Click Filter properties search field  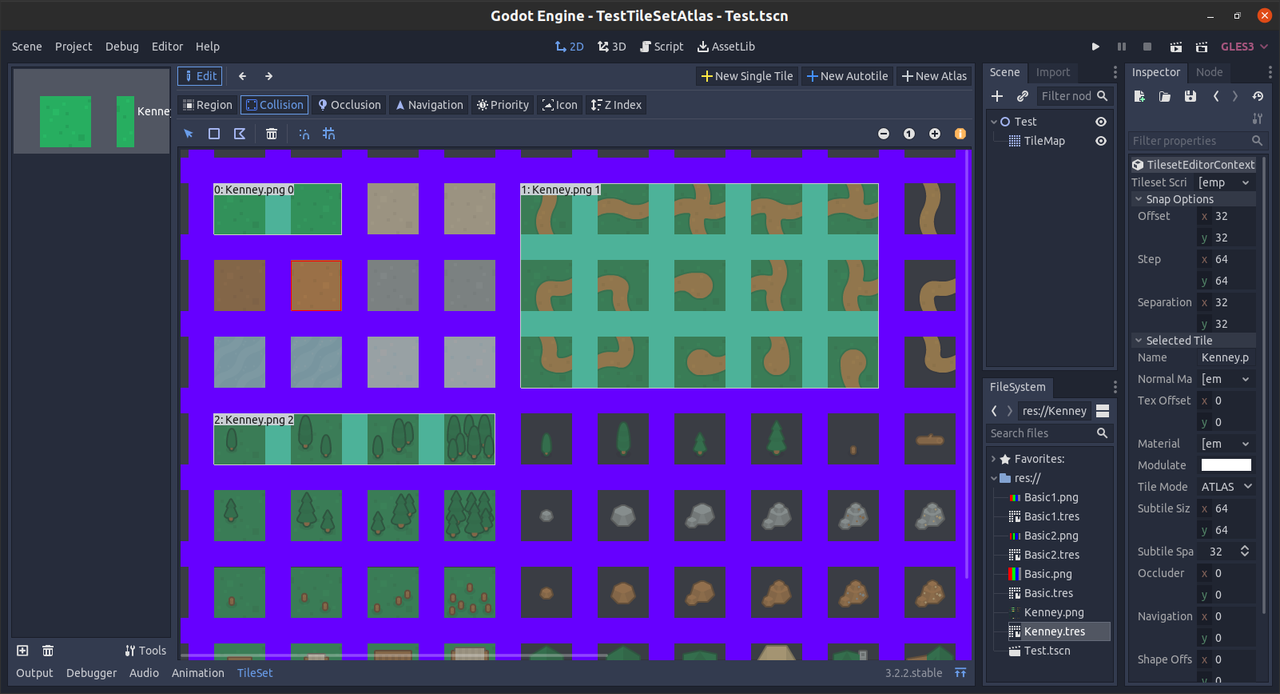tap(1196, 141)
